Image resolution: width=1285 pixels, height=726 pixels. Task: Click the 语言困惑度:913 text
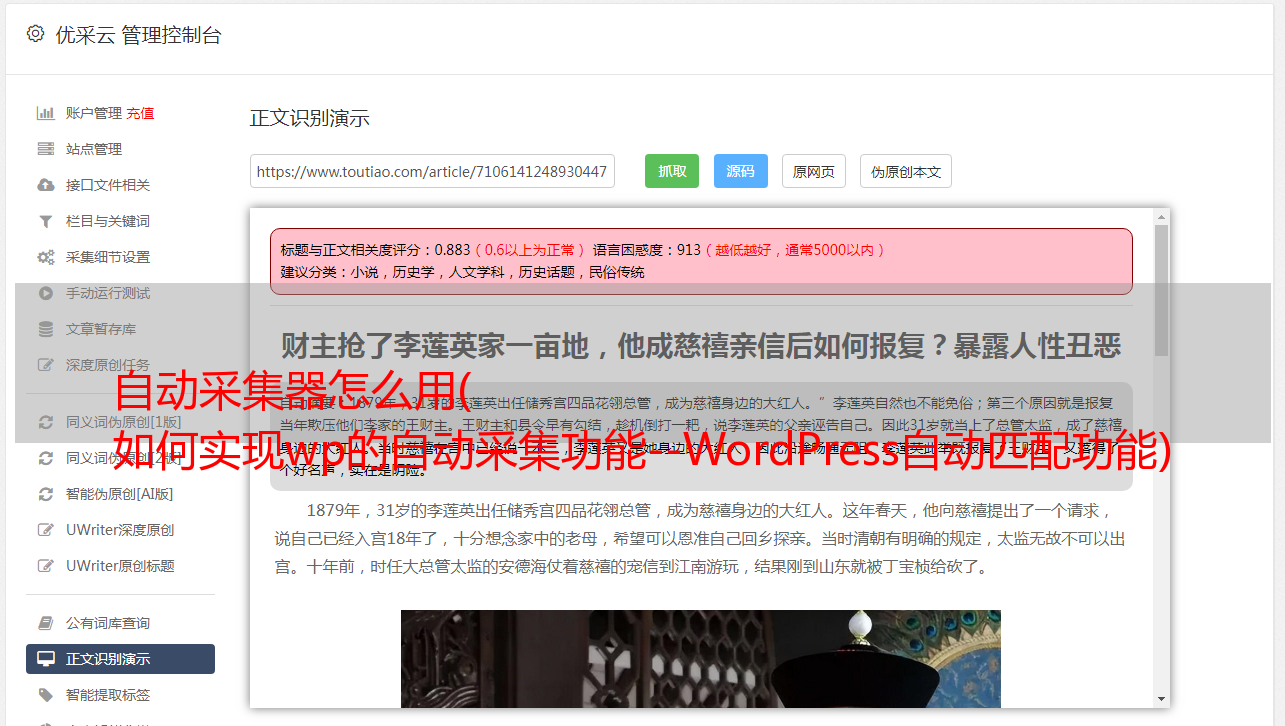coord(647,250)
